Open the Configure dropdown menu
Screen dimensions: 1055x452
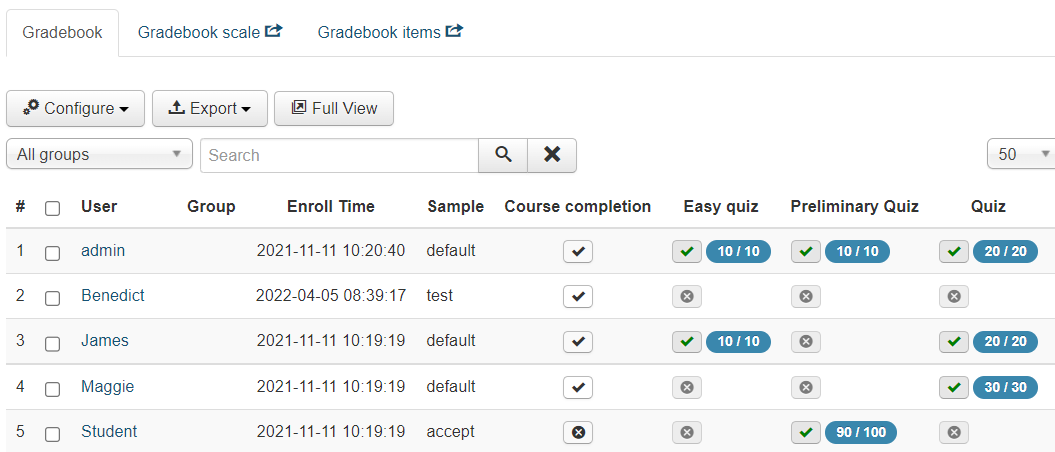(x=76, y=109)
